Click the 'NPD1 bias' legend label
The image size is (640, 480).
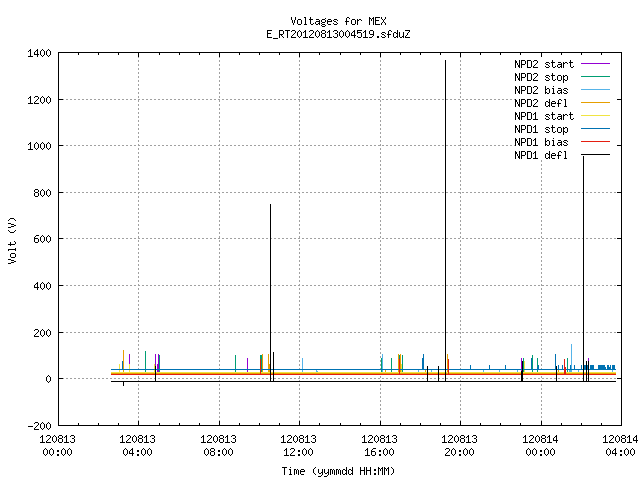point(541,142)
